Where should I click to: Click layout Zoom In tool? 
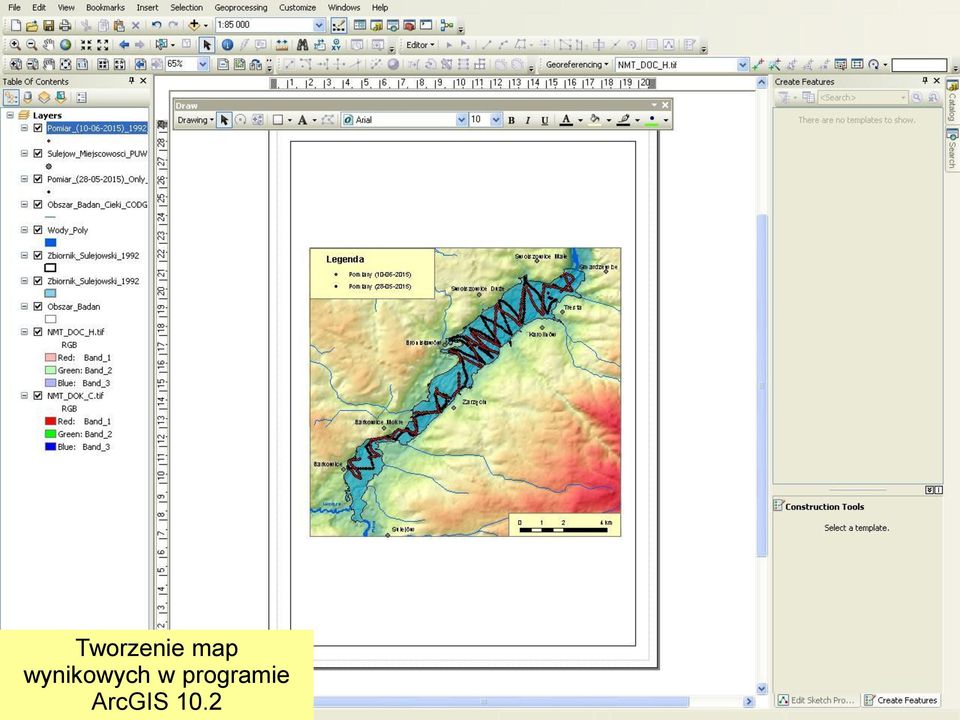pyautogui.click(x=16, y=64)
